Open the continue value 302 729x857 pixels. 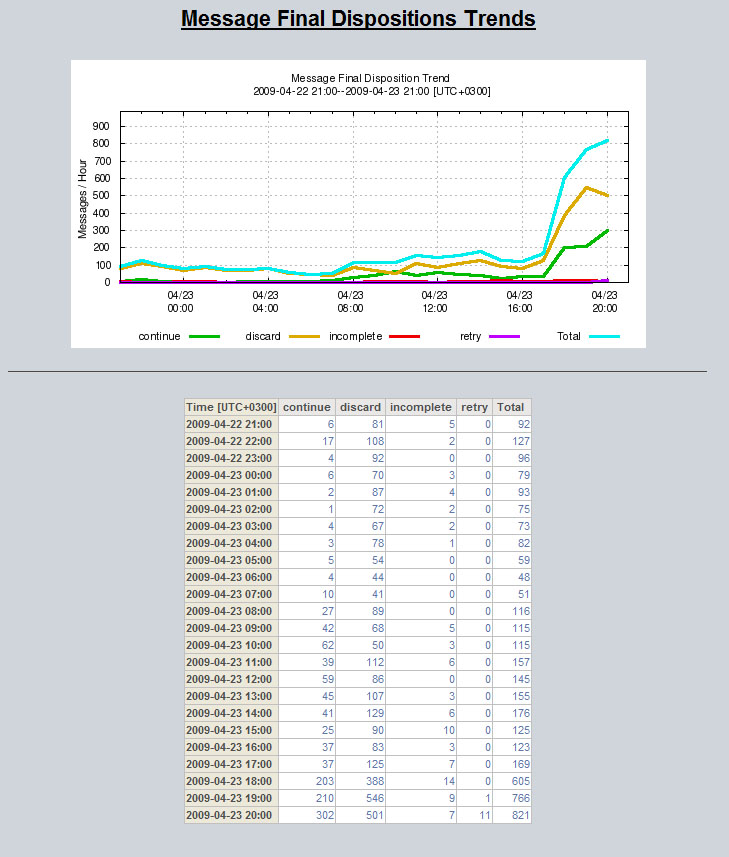pyautogui.click(x=321, y=815)
